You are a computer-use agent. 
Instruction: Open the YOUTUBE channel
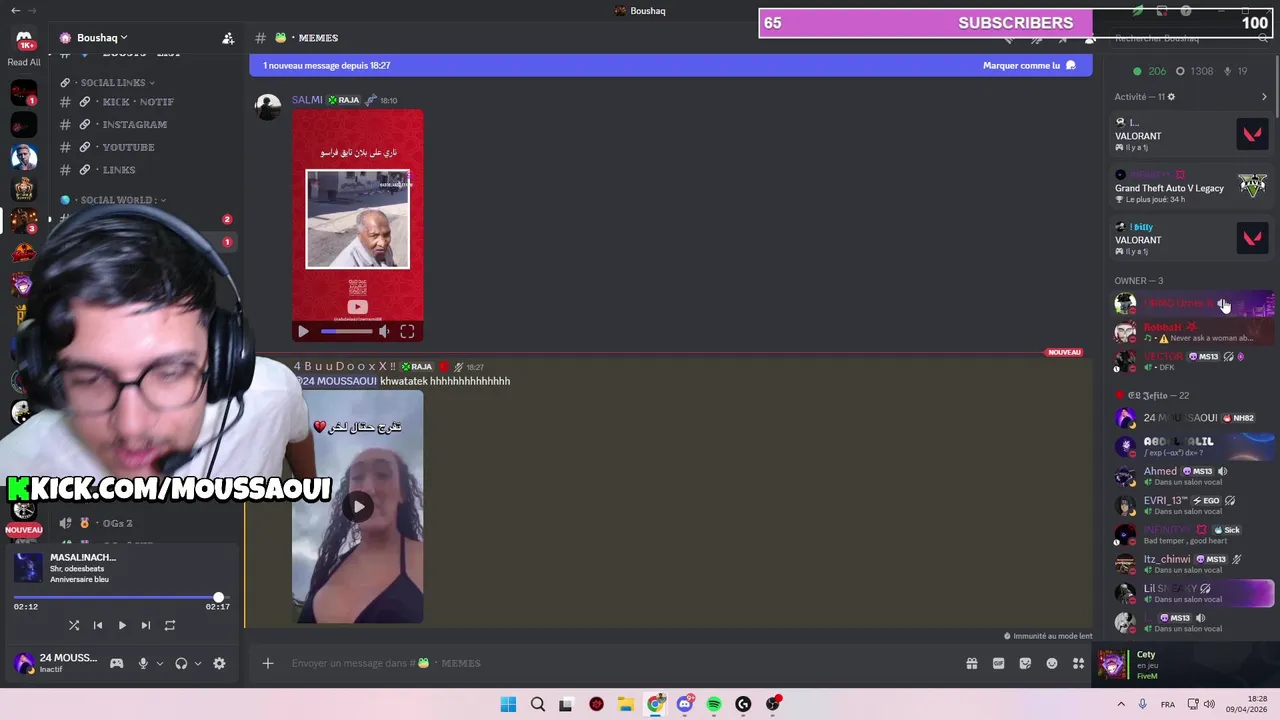(x=128, y=147)
